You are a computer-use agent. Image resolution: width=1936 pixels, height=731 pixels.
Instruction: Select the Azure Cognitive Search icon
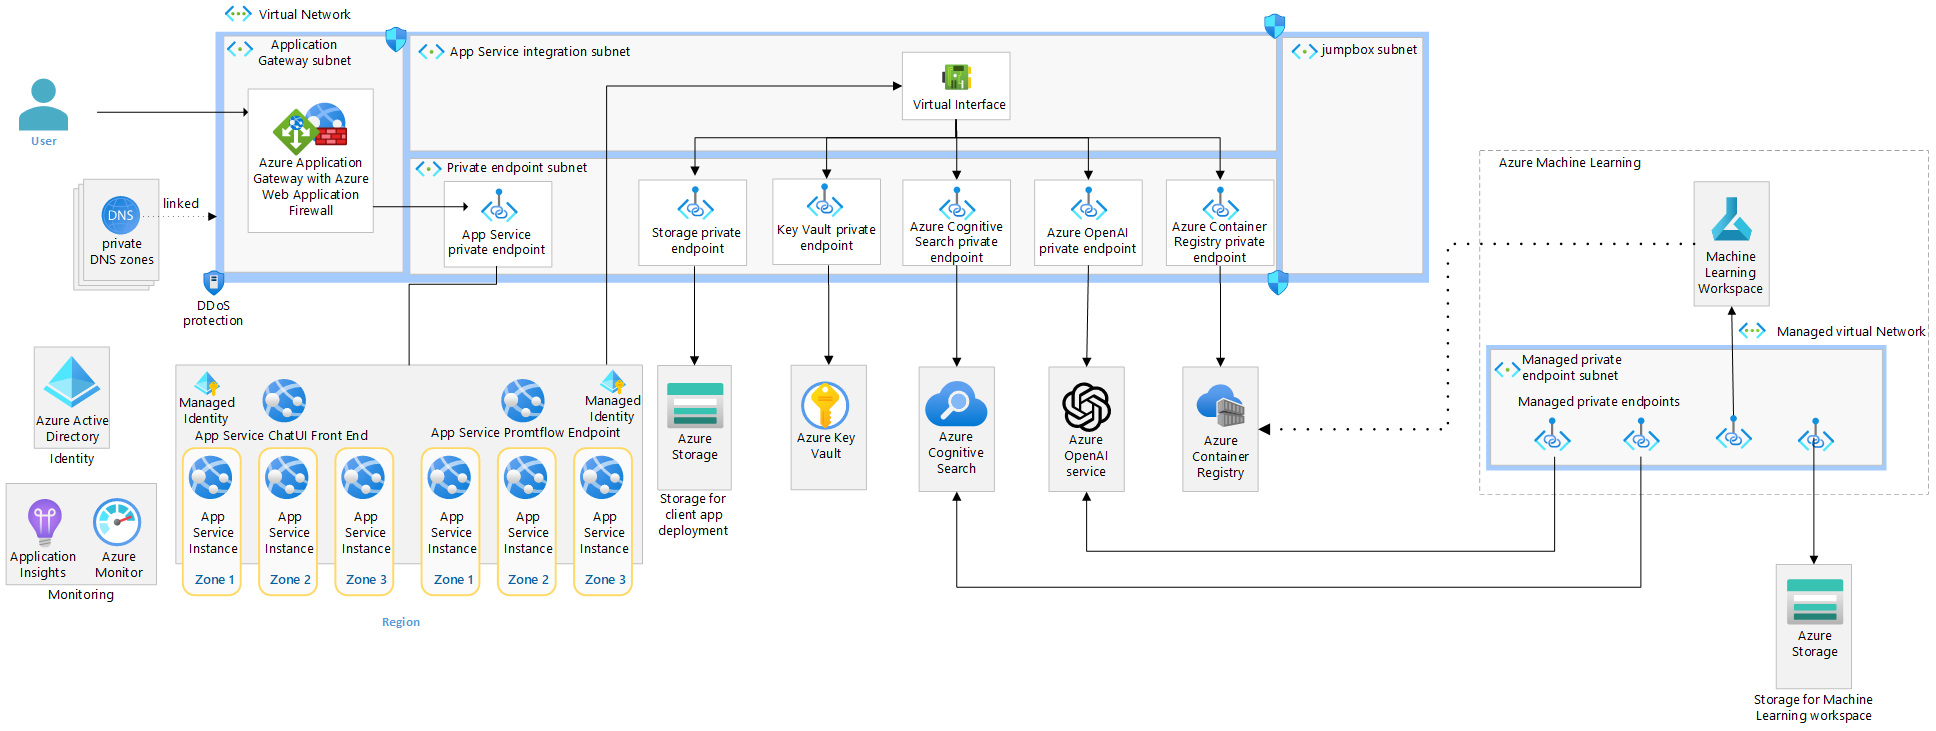click(x=956, y=405)
